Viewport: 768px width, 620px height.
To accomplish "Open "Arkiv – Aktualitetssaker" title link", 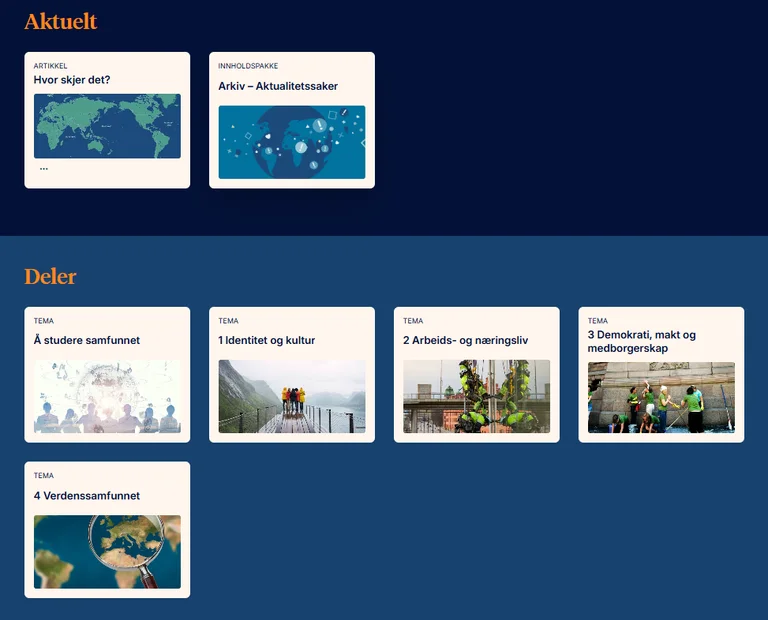I will (278, 86).
